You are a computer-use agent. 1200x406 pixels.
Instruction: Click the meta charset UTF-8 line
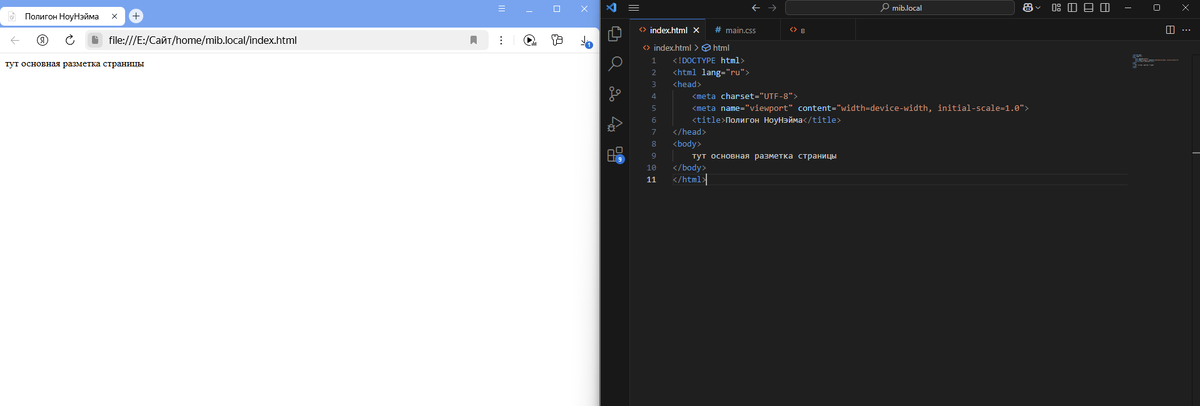coord(744,96)
